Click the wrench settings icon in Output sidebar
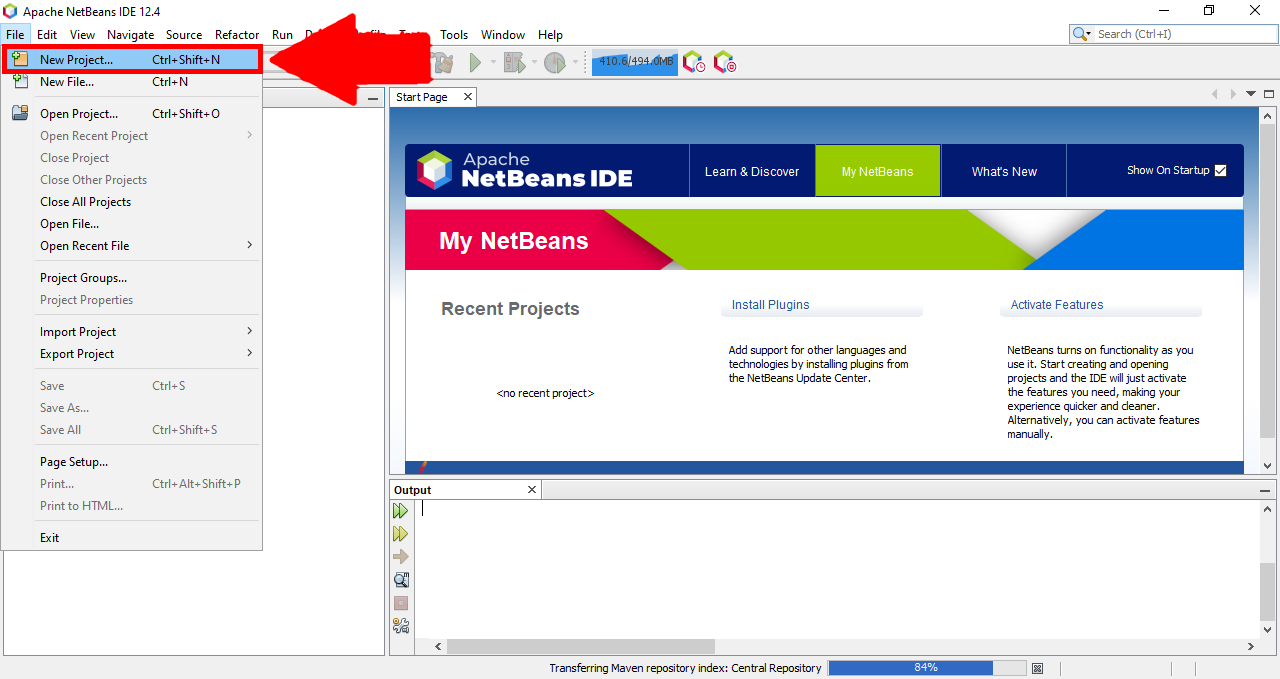The height and width of the screenshot is (679, 1280). point(401,626)
